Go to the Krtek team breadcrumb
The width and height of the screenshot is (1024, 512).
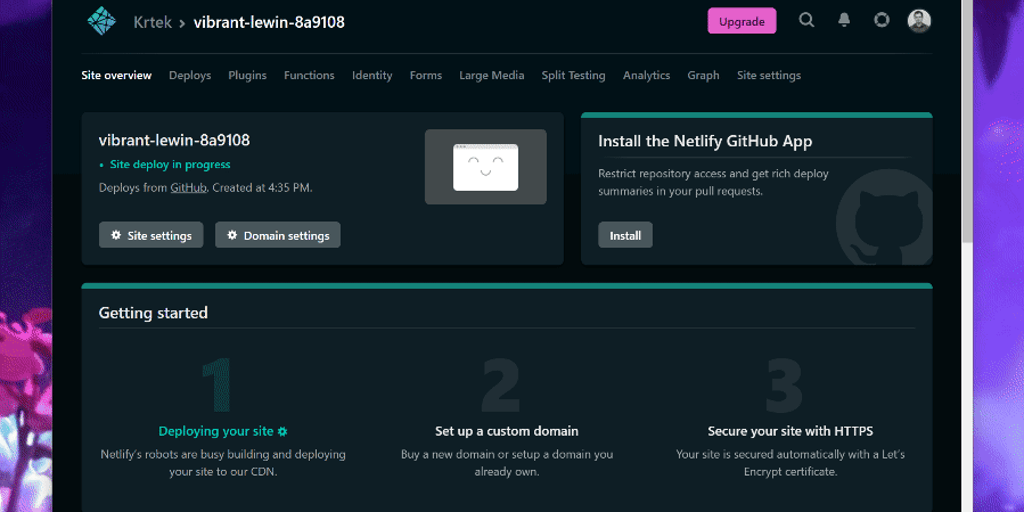point(153,22)
